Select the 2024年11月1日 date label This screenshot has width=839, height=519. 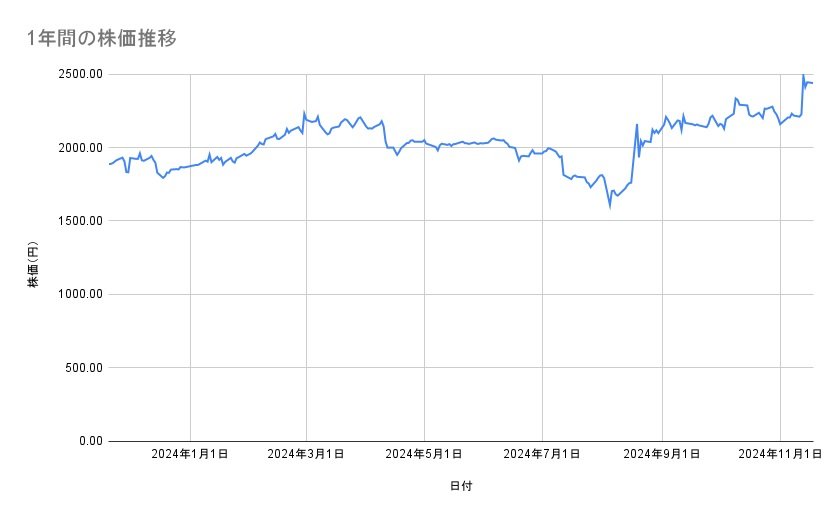(x=779, y=455)
